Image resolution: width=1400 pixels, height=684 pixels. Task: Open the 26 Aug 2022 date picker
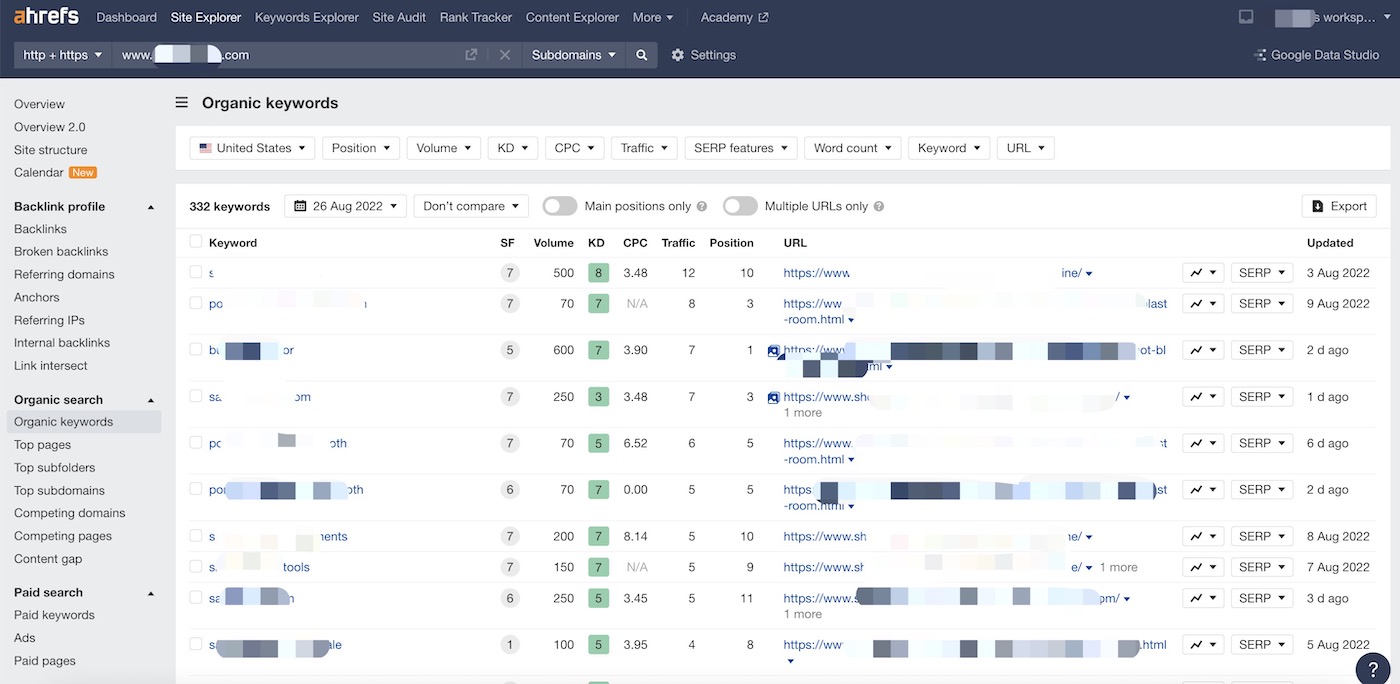(346, 206)
